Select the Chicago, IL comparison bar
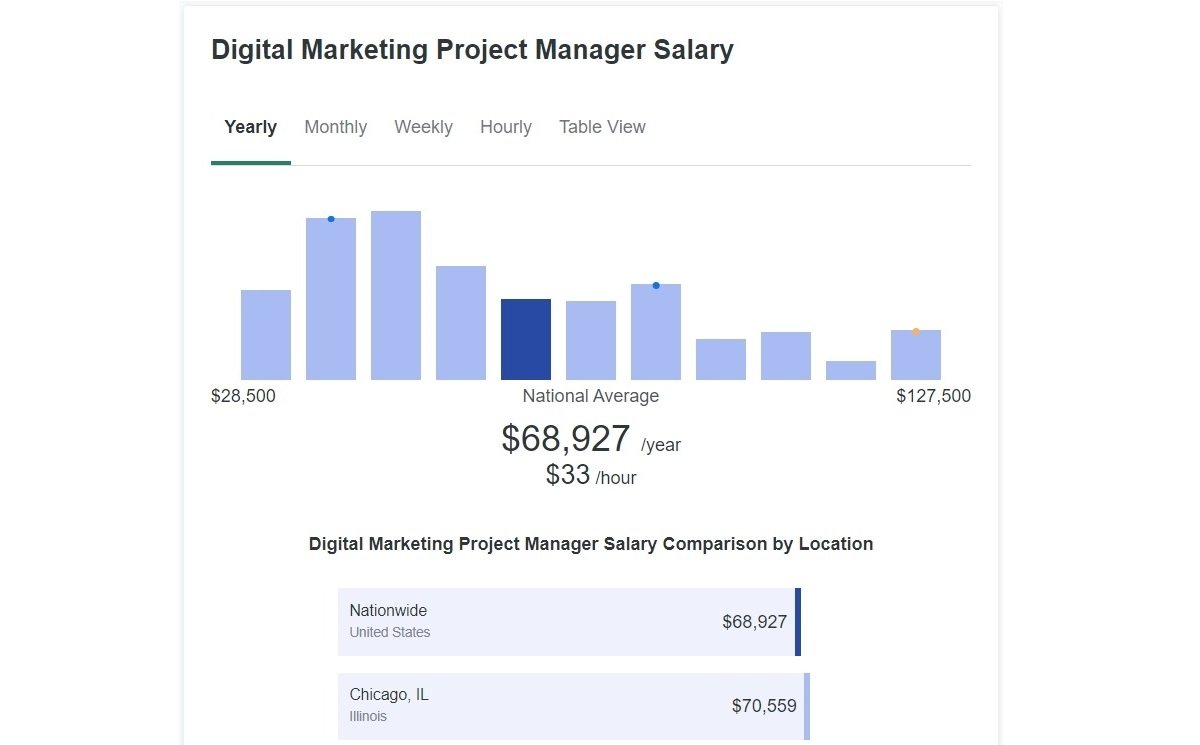The height and width of the screenshot is (745, 1200). 568,705
